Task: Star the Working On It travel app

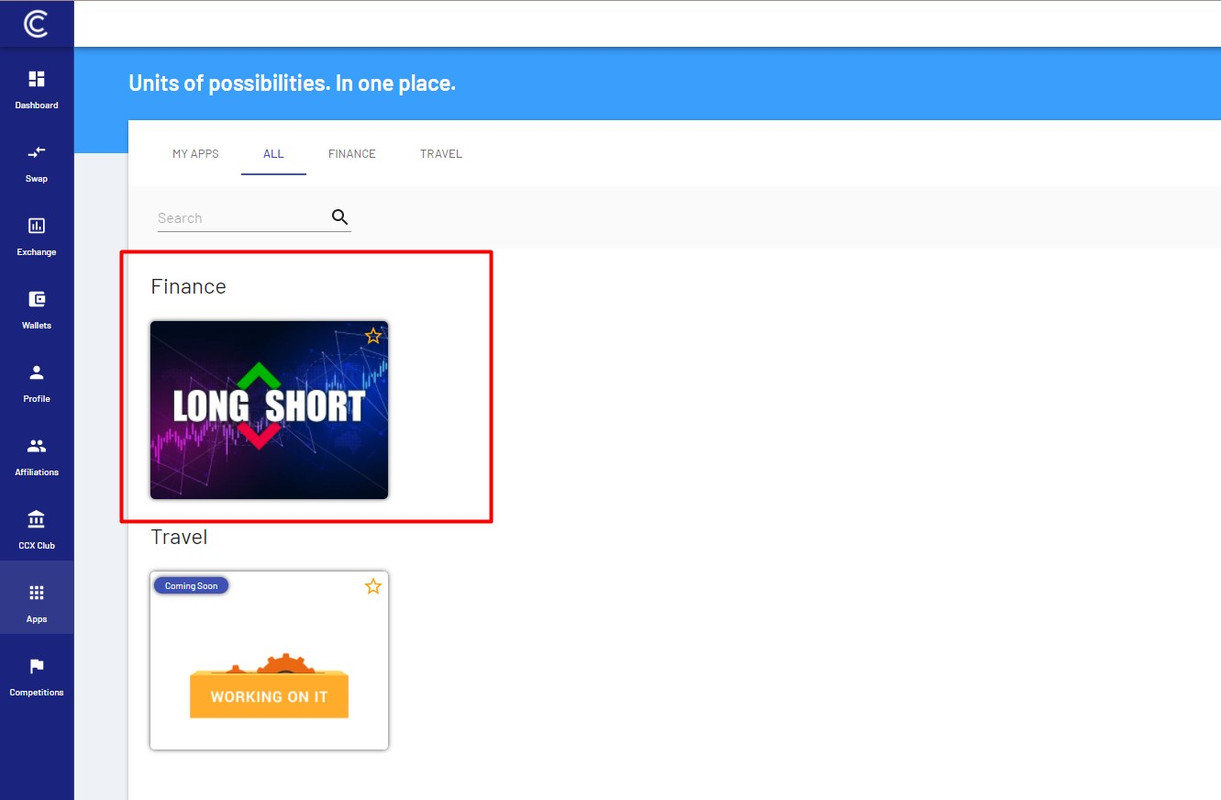Action: pos(373,586)
